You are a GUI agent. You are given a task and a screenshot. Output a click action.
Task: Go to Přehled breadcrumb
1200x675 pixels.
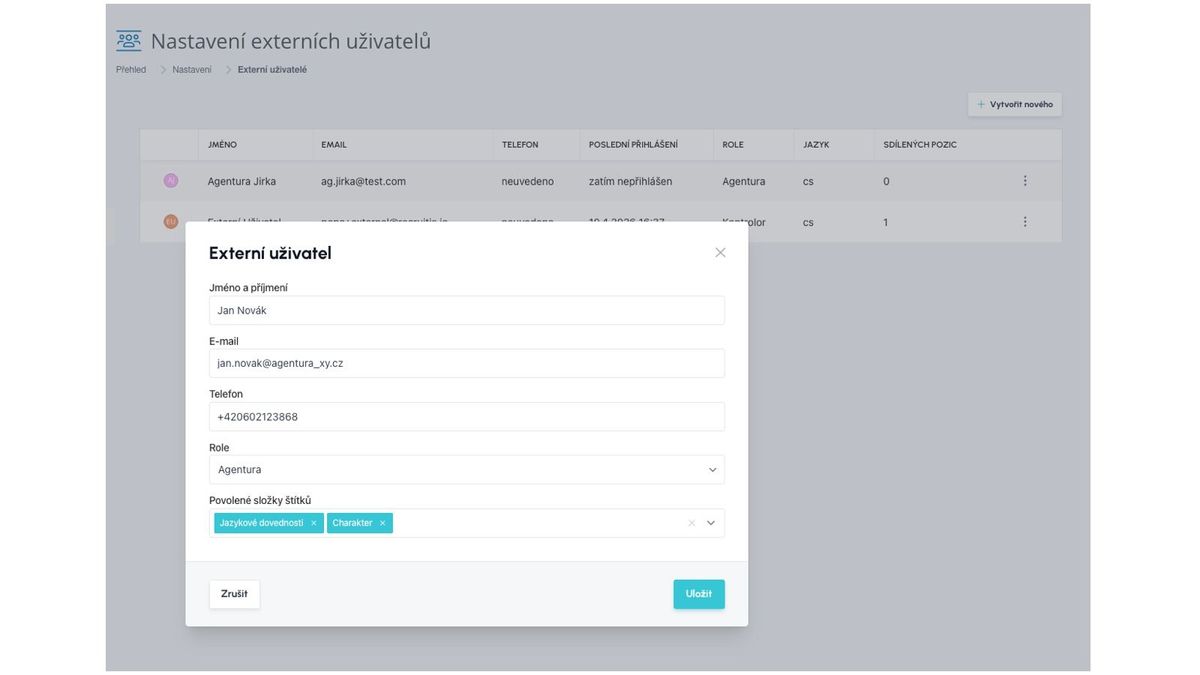pyautogui.click(x=131, y=70)
